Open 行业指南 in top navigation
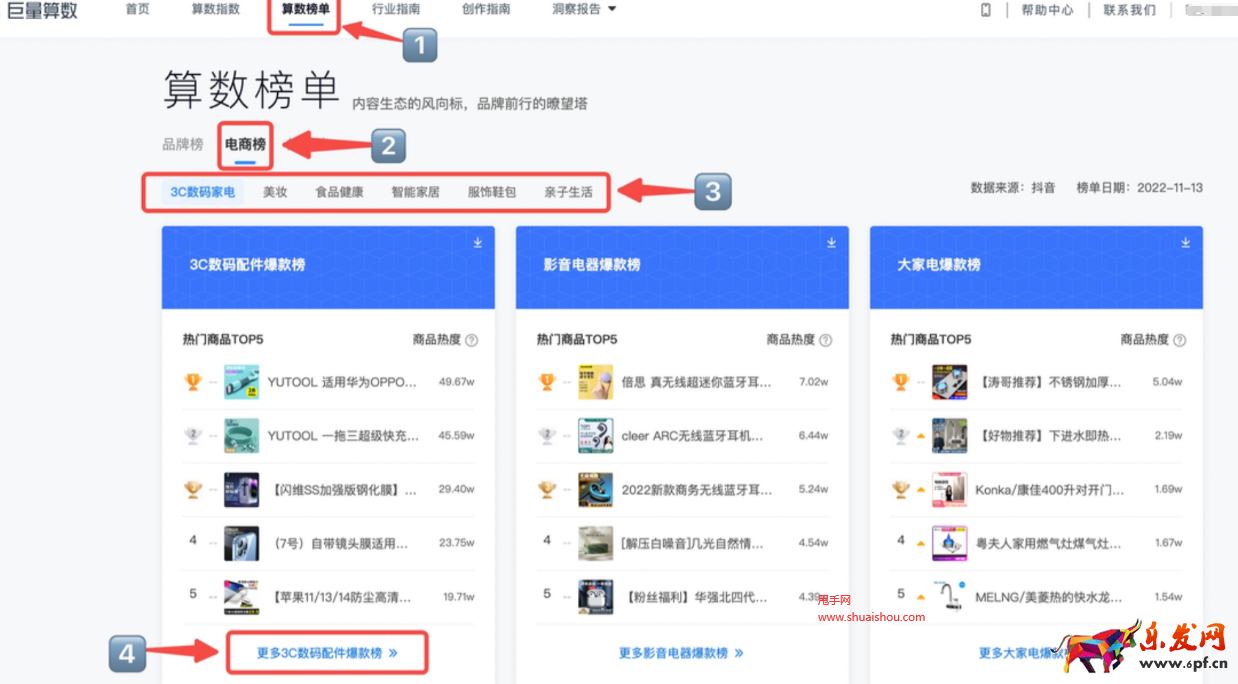Screen dimensions: 1238x684 396,9
